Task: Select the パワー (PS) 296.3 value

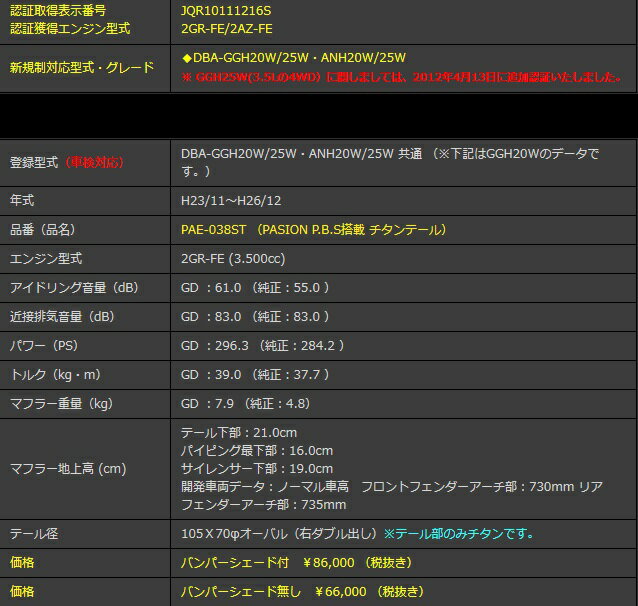Action: point(263,345)
